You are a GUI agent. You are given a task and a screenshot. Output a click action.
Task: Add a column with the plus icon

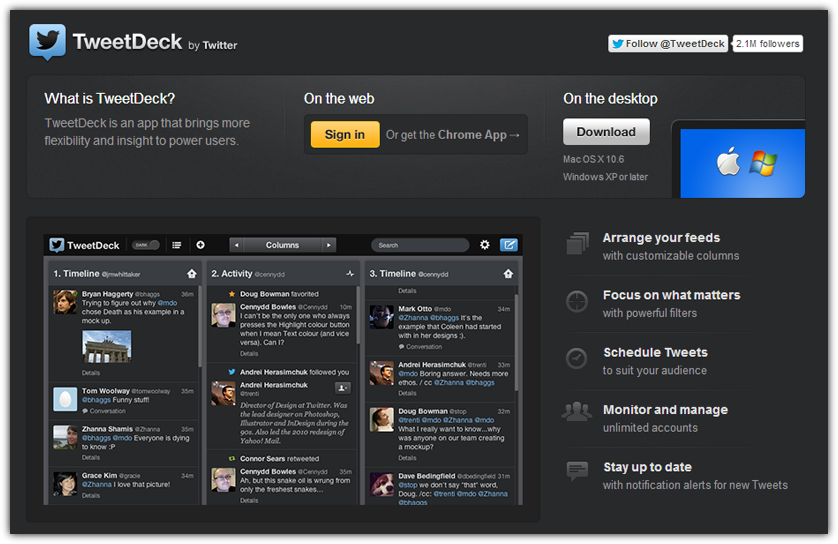click(x=200, y=245)
